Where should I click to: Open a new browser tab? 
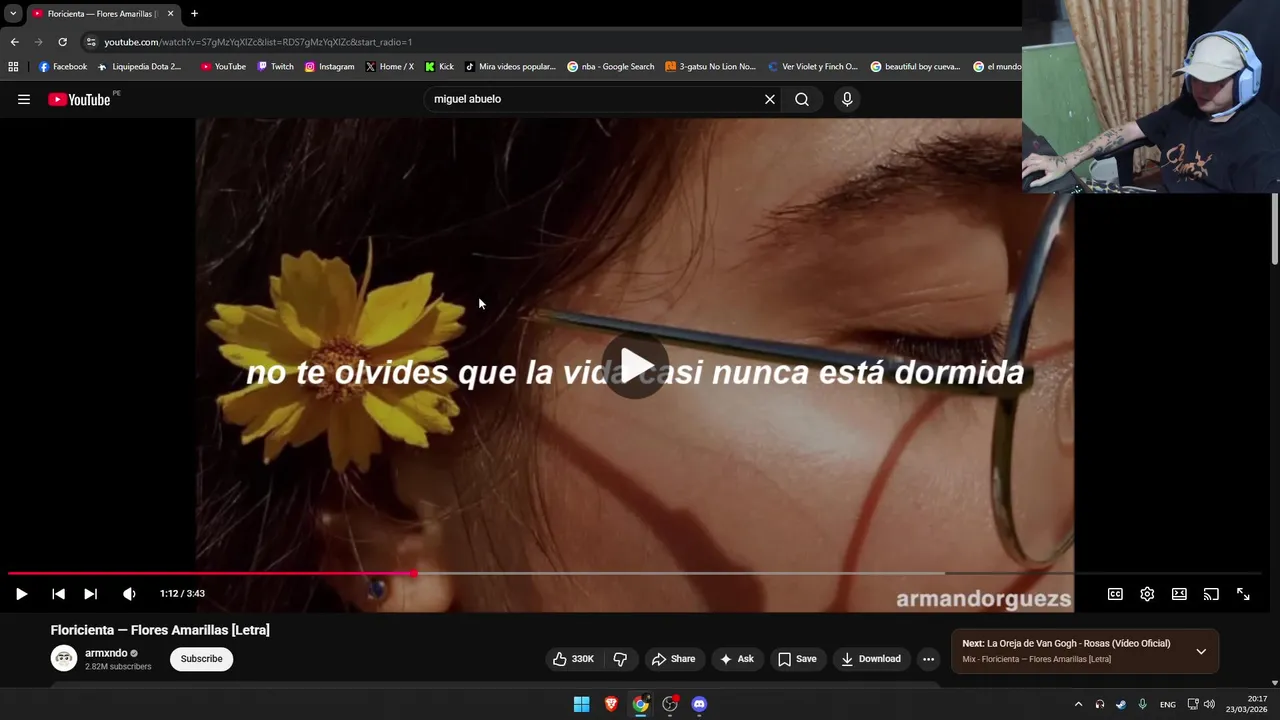click(x=194, y=14)
